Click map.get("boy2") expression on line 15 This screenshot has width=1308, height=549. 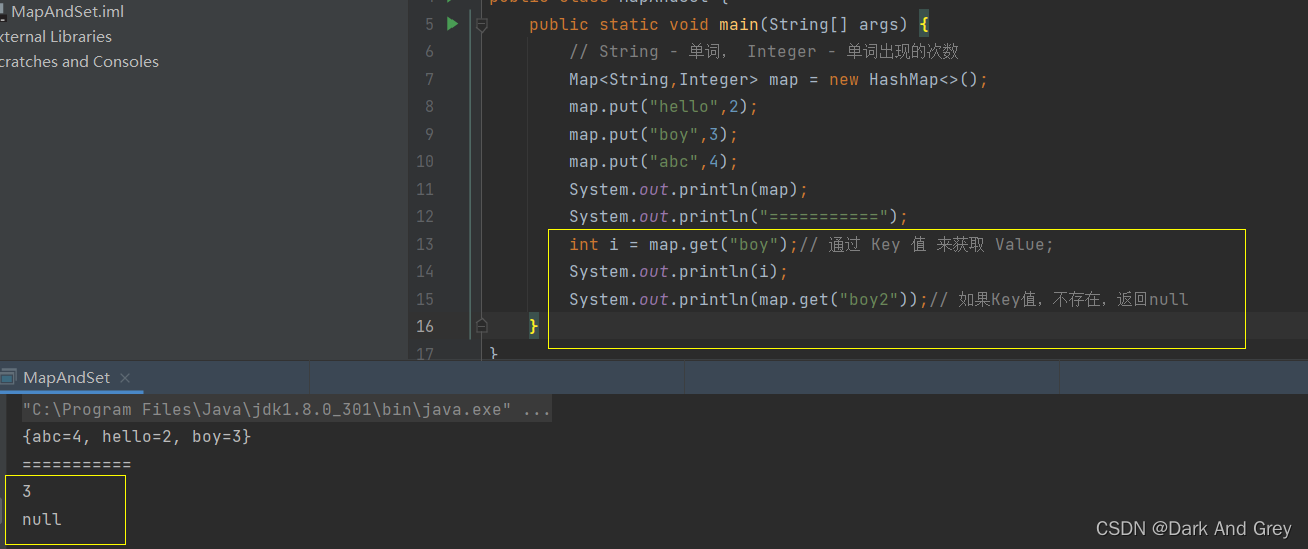coord(833,299)
